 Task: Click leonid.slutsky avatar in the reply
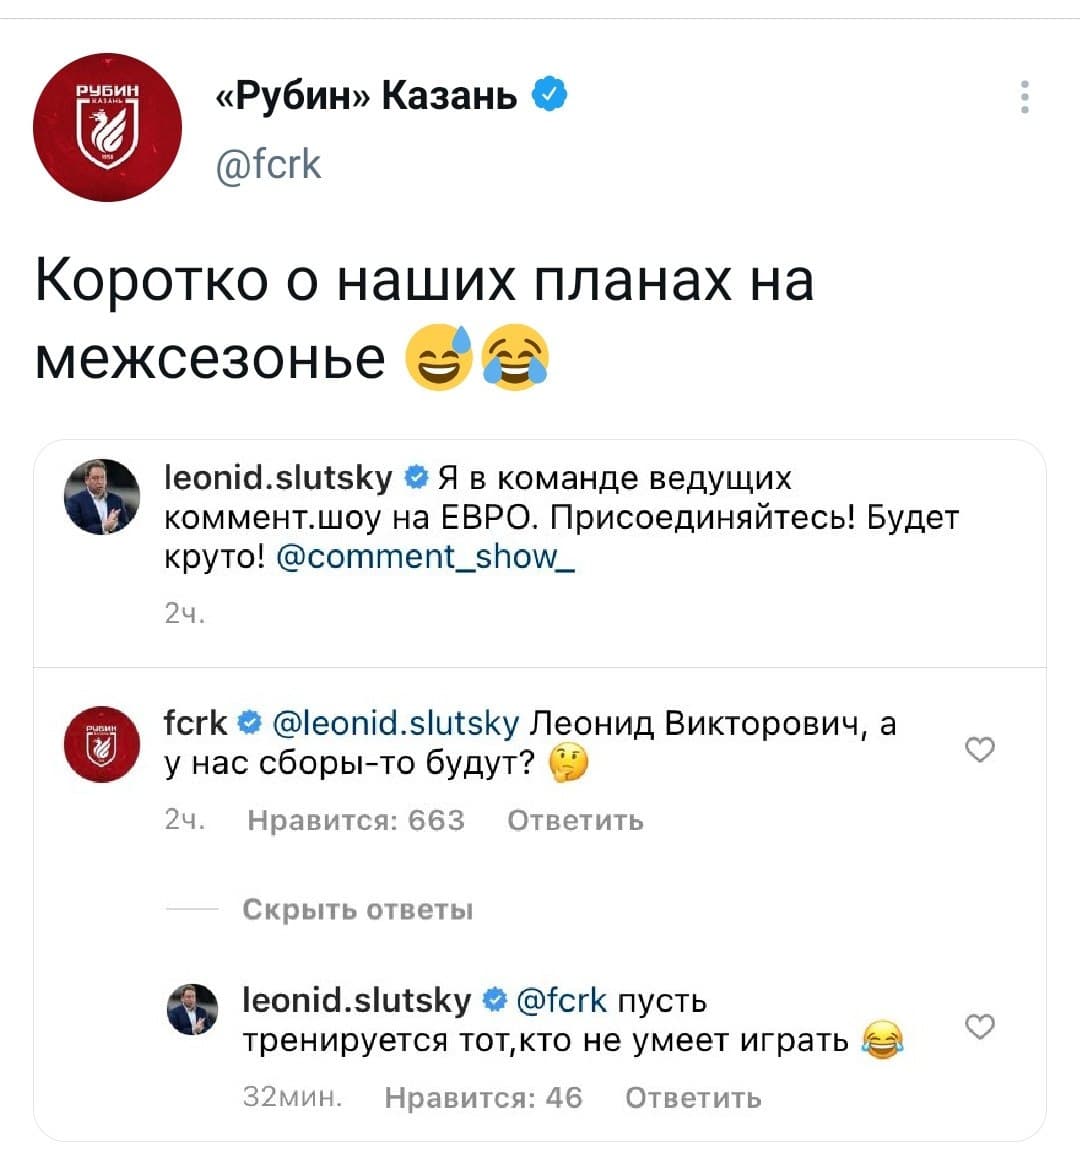click(x=192, y=1009)
